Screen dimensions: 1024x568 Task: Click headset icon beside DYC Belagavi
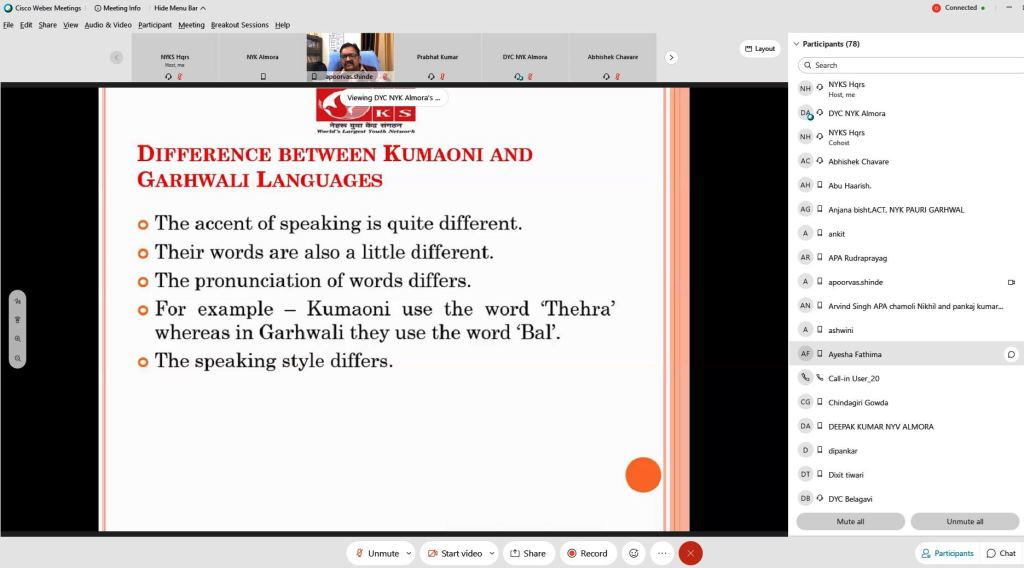(820, 498)
